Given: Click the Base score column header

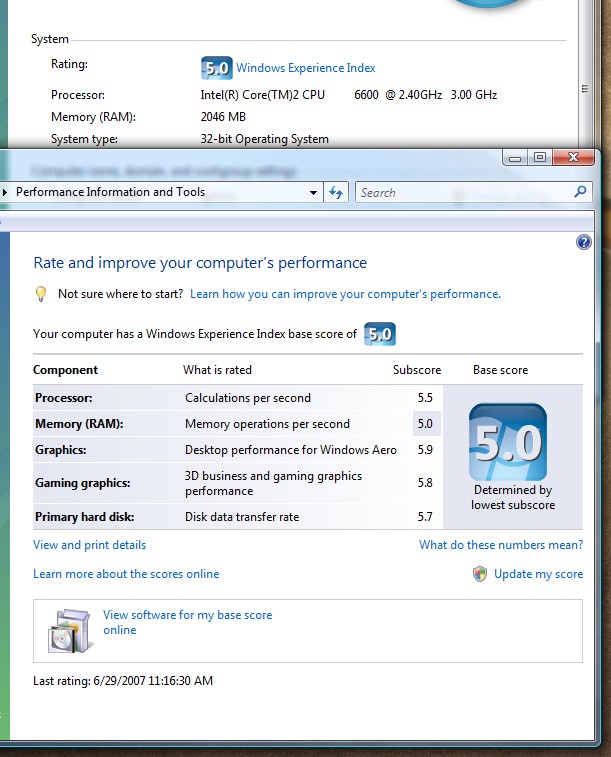Looking at the screenshot, I should pos(500,370).
